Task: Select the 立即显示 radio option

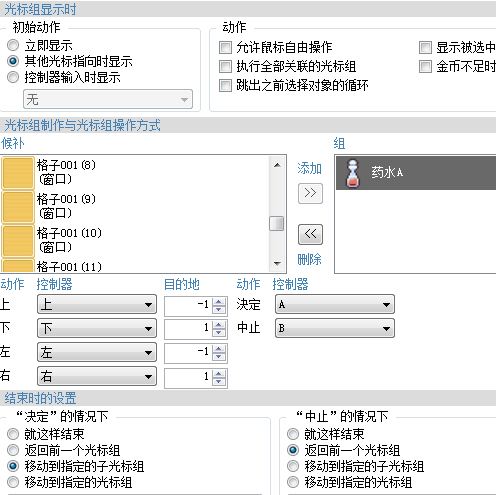Action: click(13, 45)
